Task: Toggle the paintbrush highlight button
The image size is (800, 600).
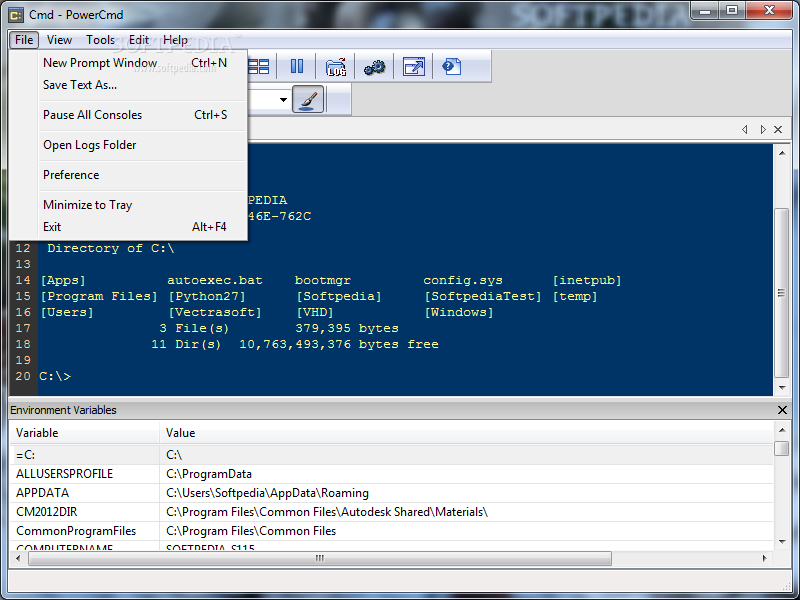Action: pos(308,99)
